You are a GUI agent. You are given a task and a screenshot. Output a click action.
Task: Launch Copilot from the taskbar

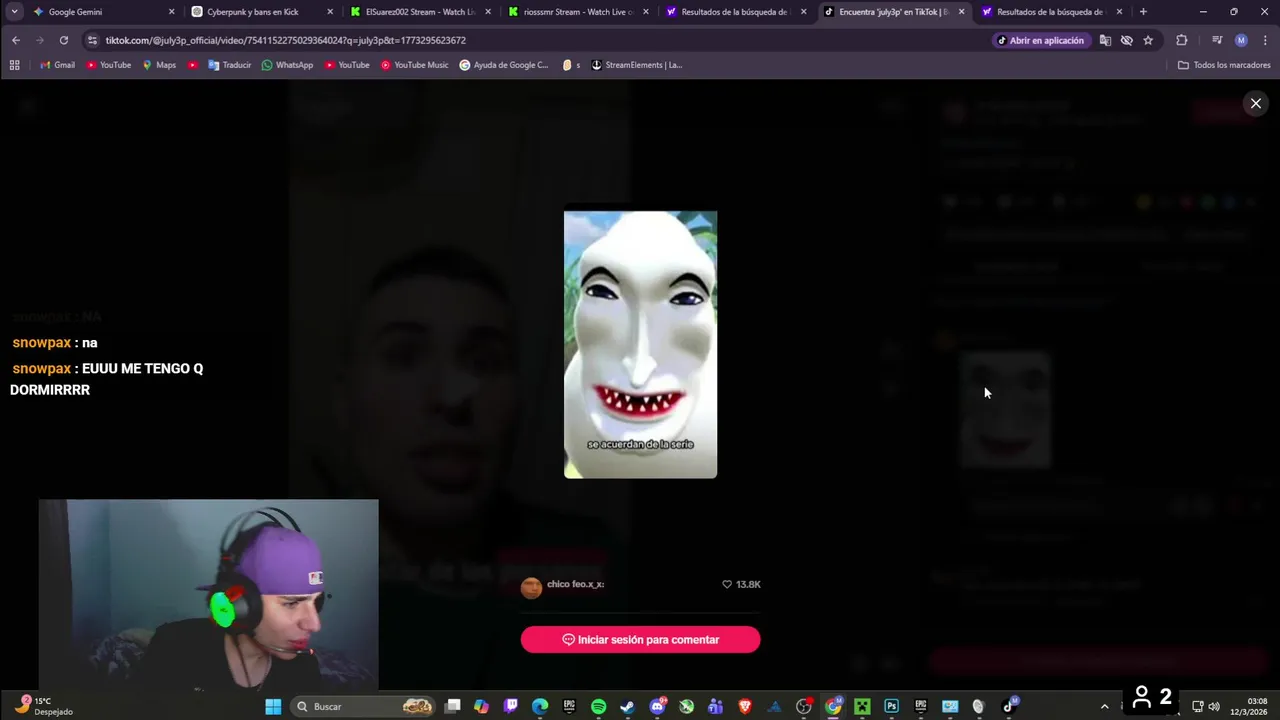pyautogui.click(x=481, y=706)
